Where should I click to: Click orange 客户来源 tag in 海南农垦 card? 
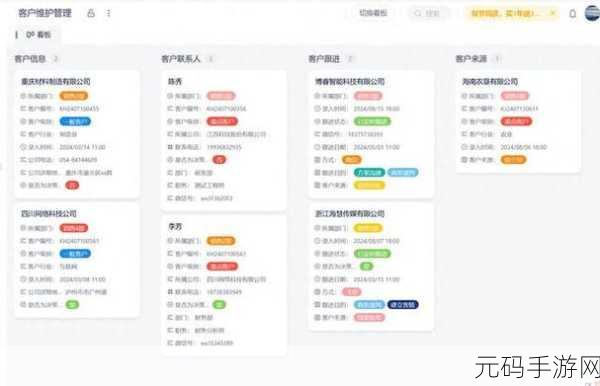pos(513,160)
